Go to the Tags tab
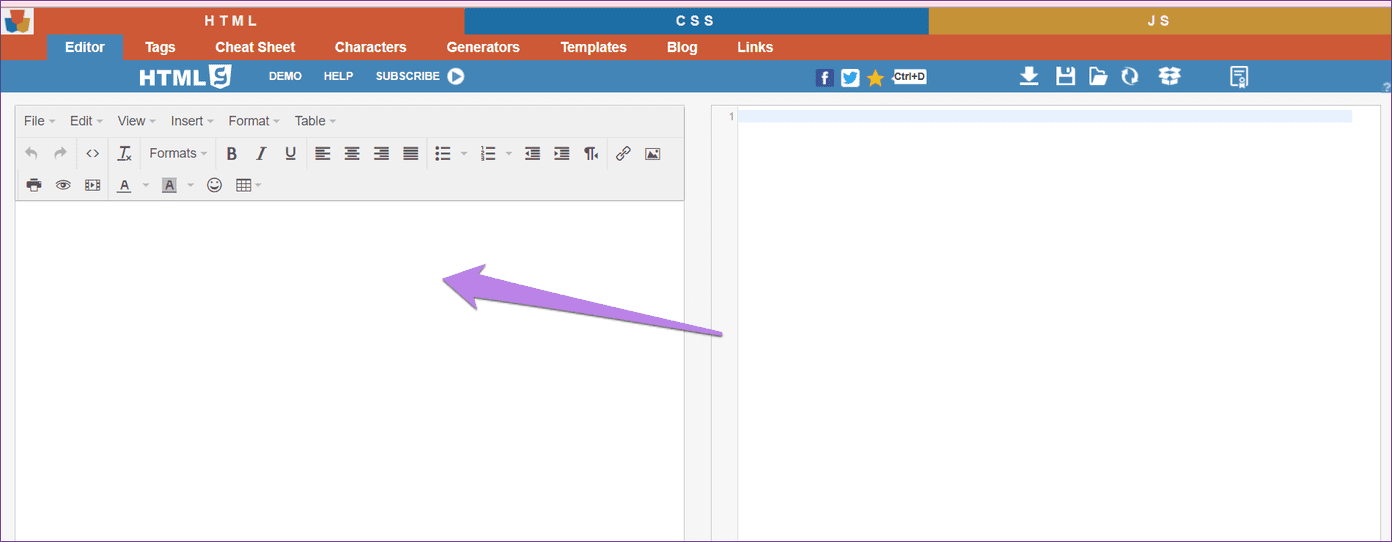The width and height of the screenshot is (1392, 542). point(160,47)
